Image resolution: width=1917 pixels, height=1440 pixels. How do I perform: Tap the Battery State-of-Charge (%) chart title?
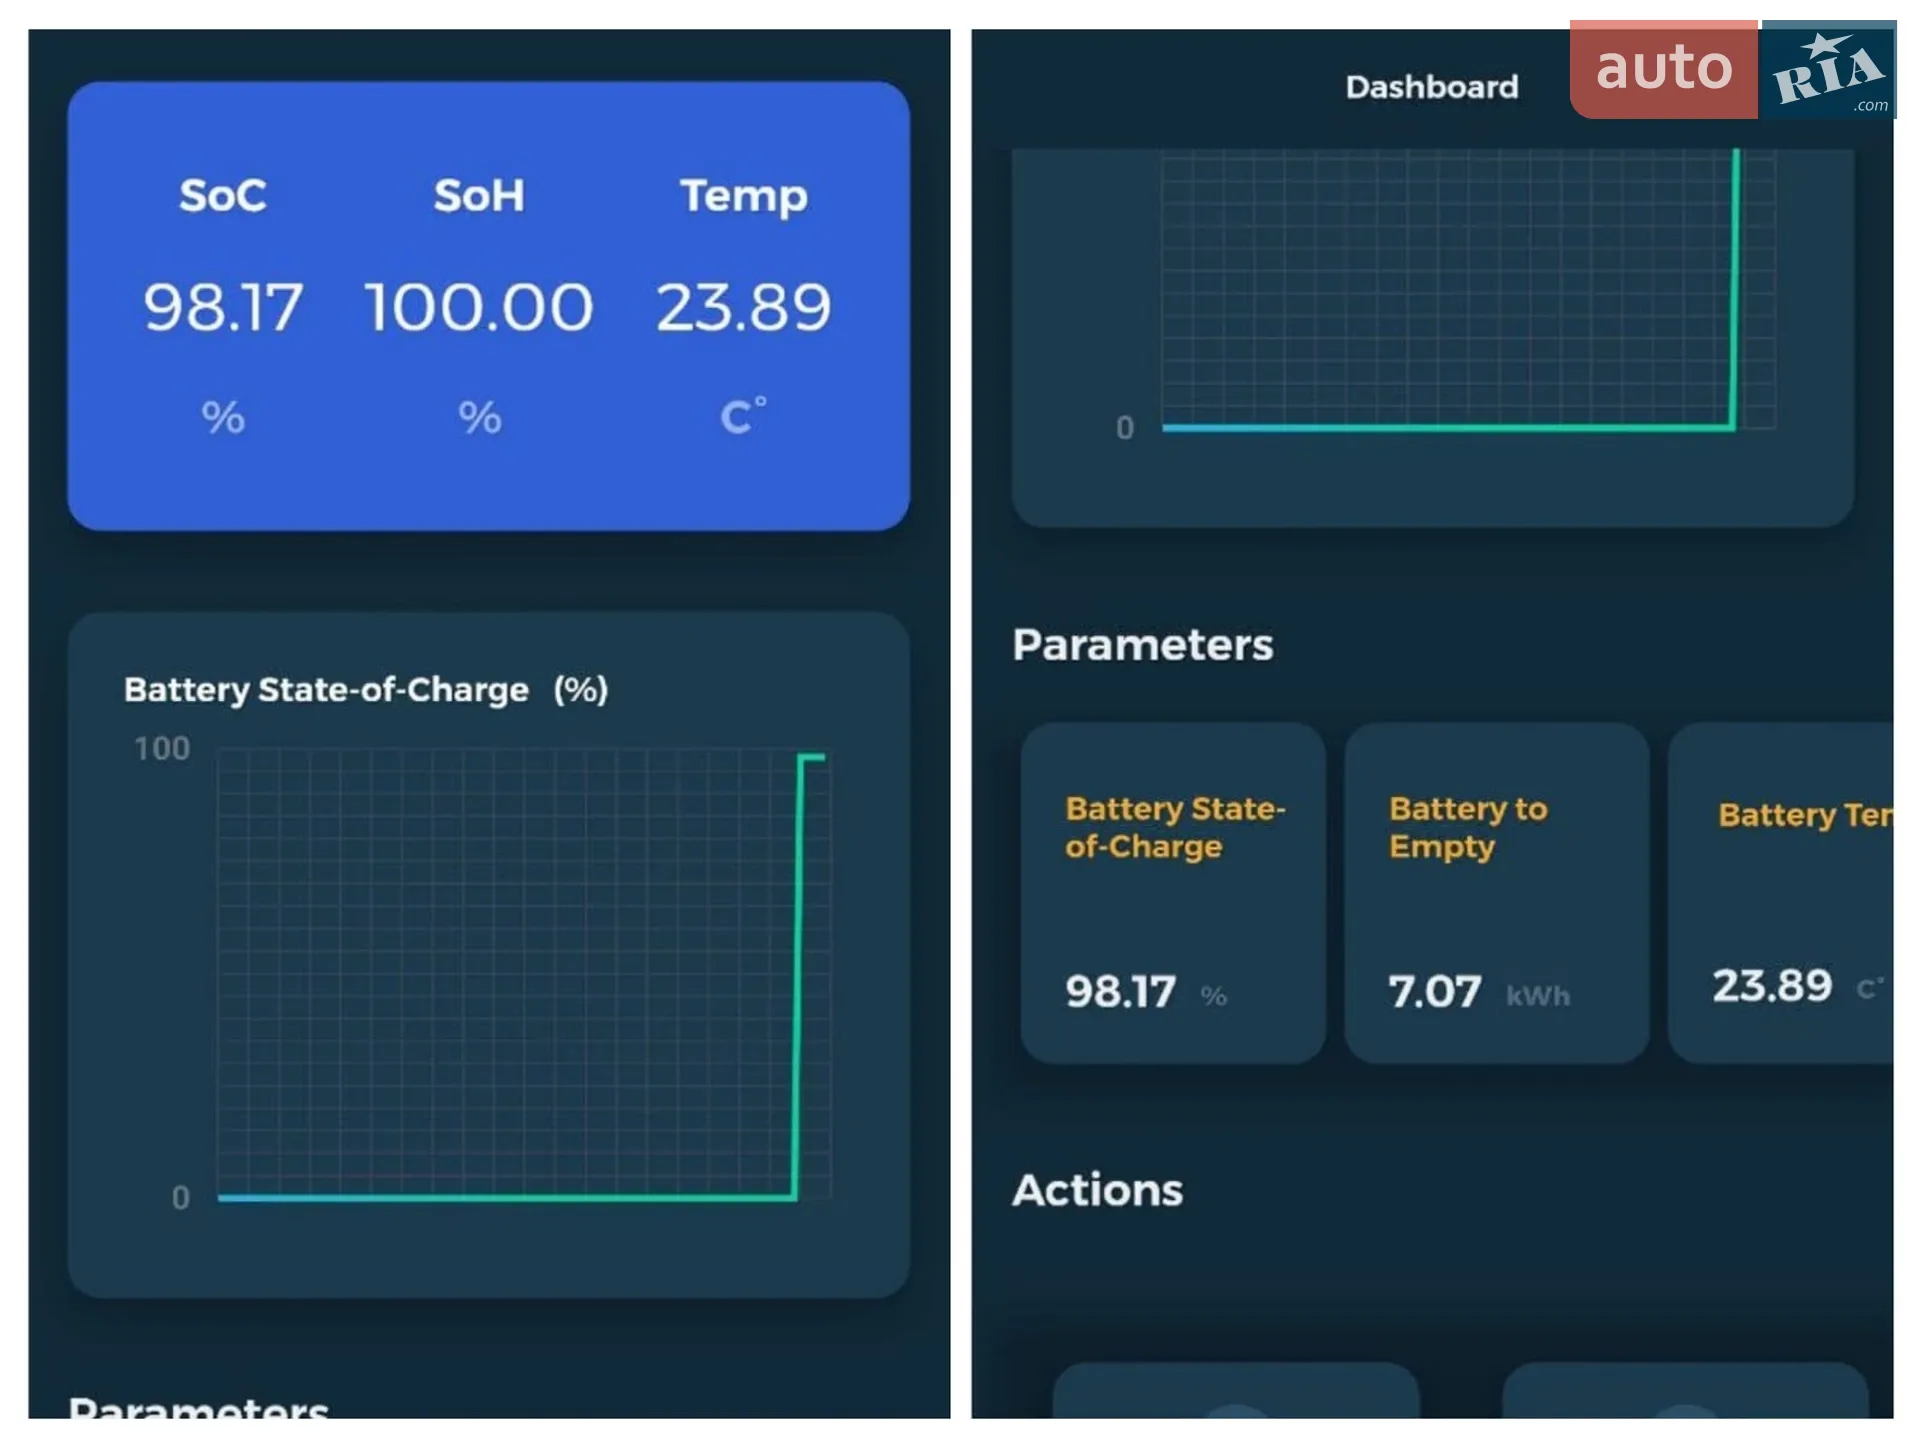click(x=366, y=690)
